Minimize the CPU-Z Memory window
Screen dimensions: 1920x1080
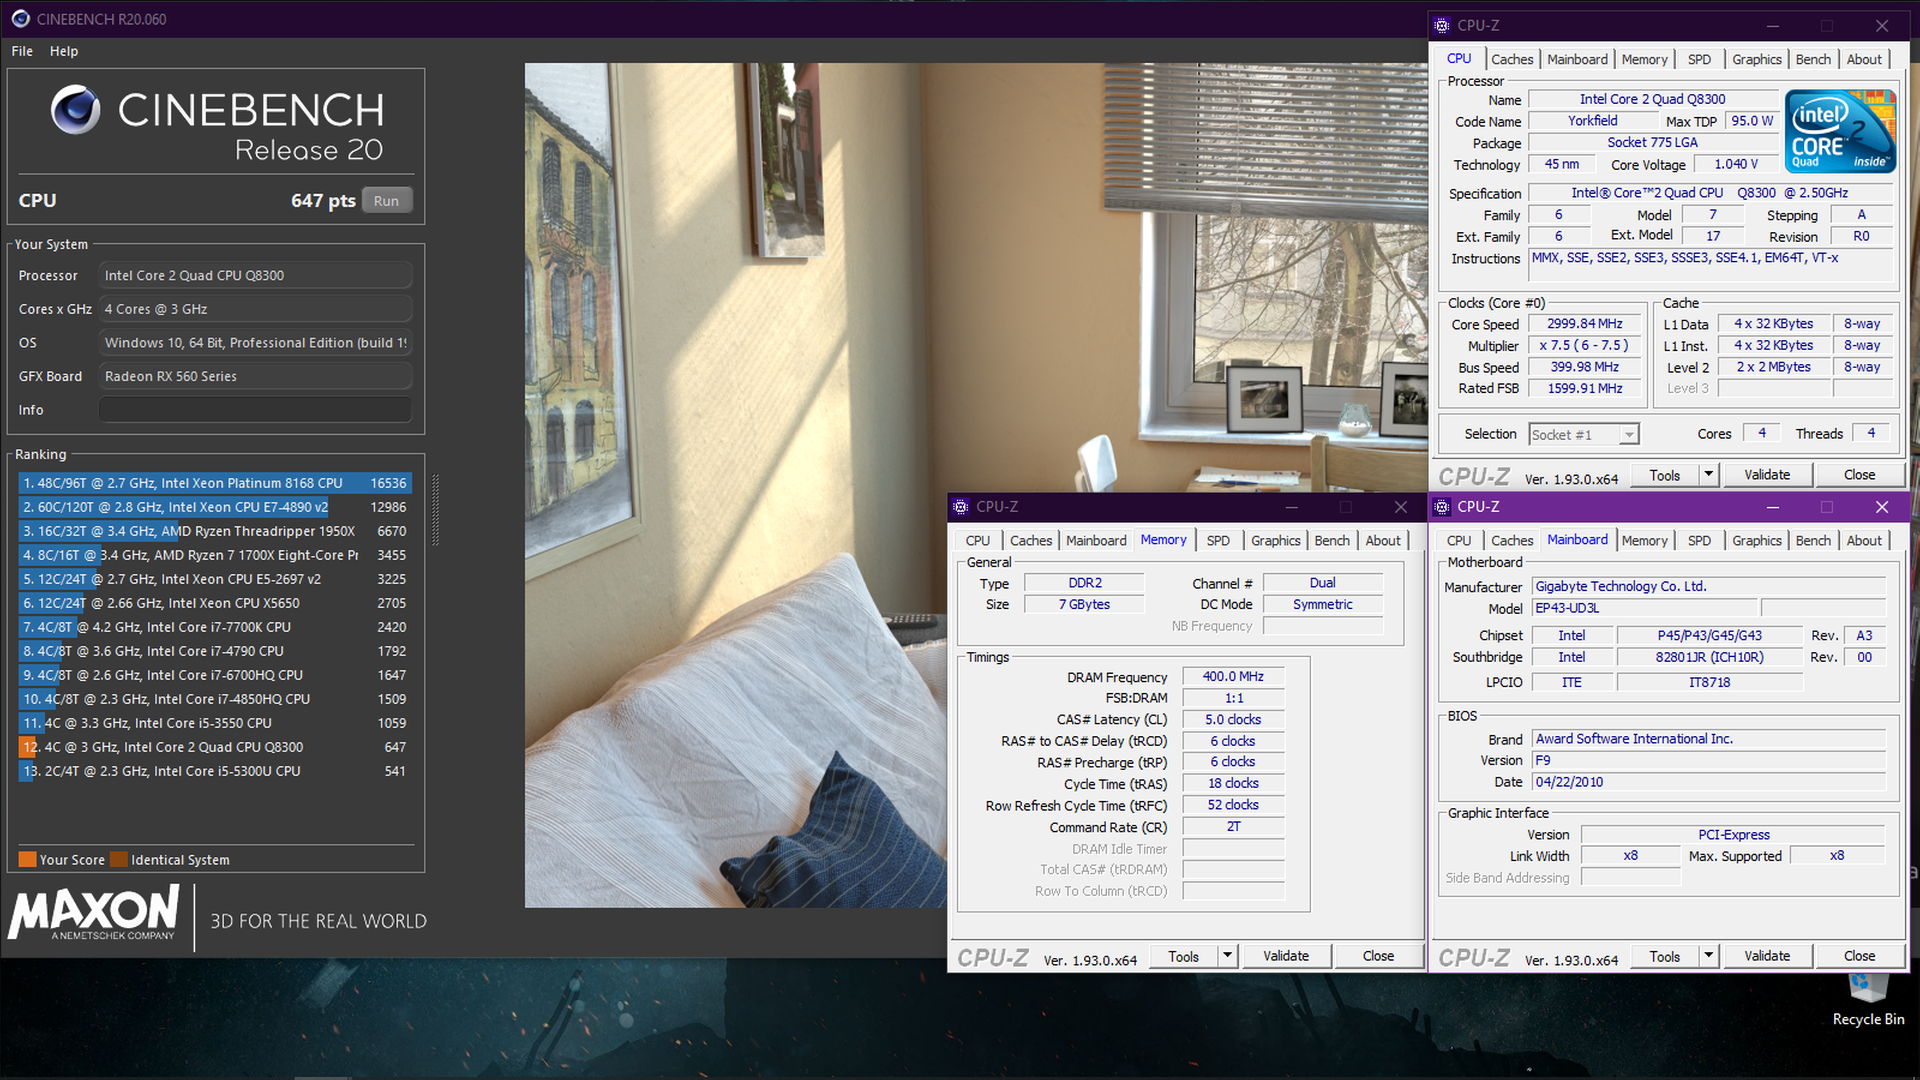pos(1291,507)
